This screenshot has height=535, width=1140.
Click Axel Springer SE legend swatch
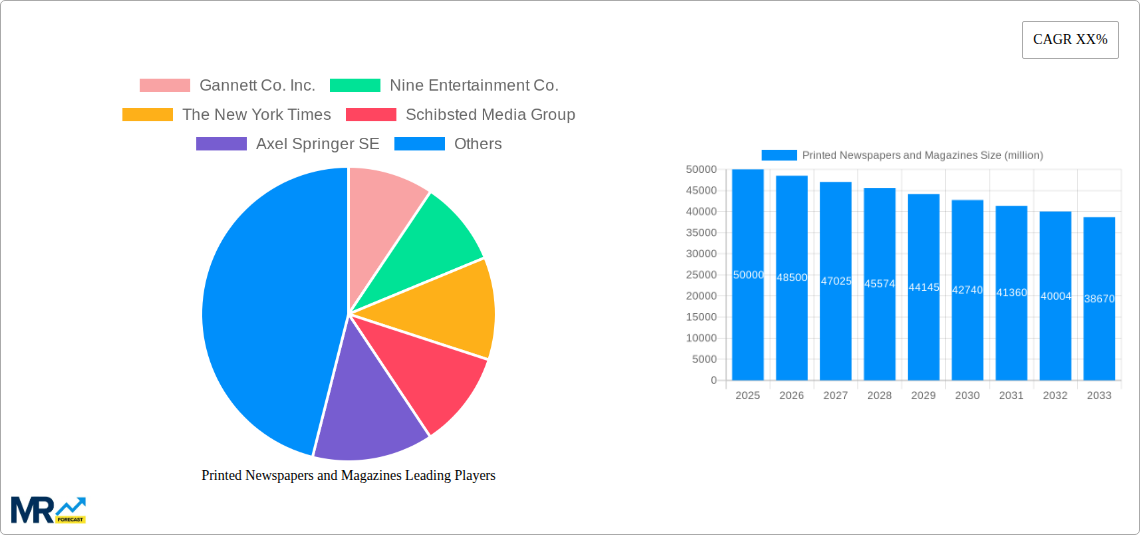tap(221, 144)
